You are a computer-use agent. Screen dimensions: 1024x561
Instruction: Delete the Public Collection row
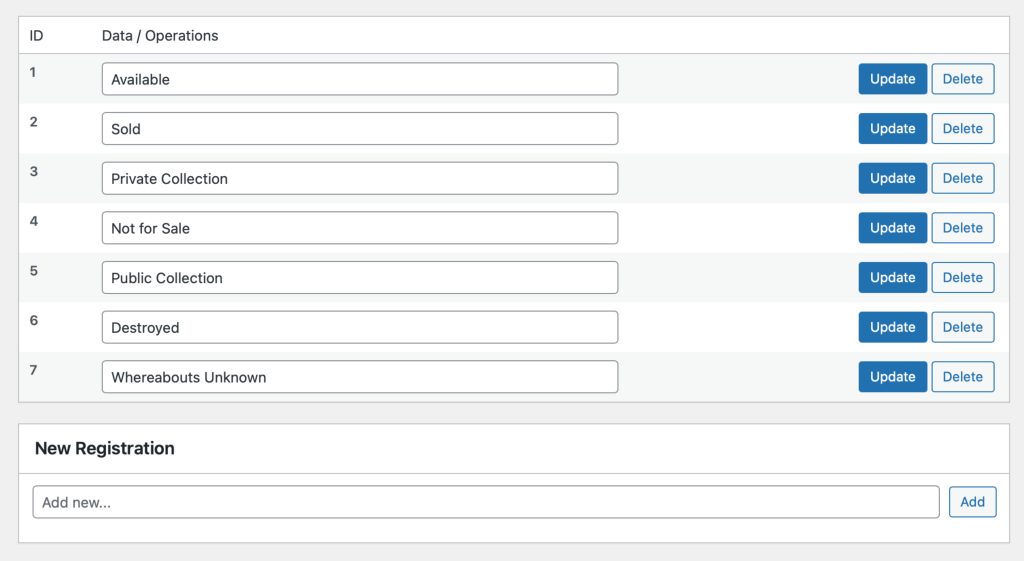tap(962, 278)
